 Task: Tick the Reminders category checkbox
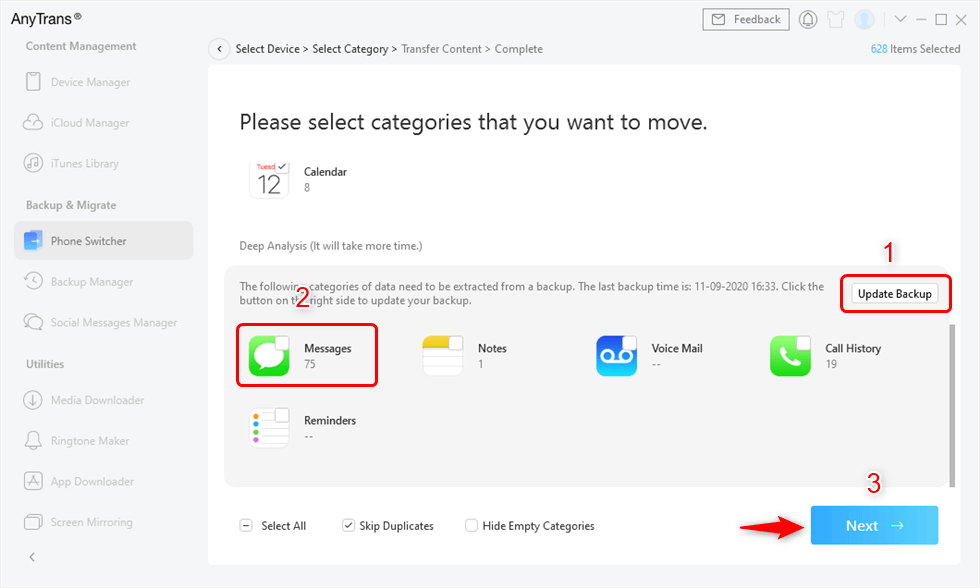[282, 414]
